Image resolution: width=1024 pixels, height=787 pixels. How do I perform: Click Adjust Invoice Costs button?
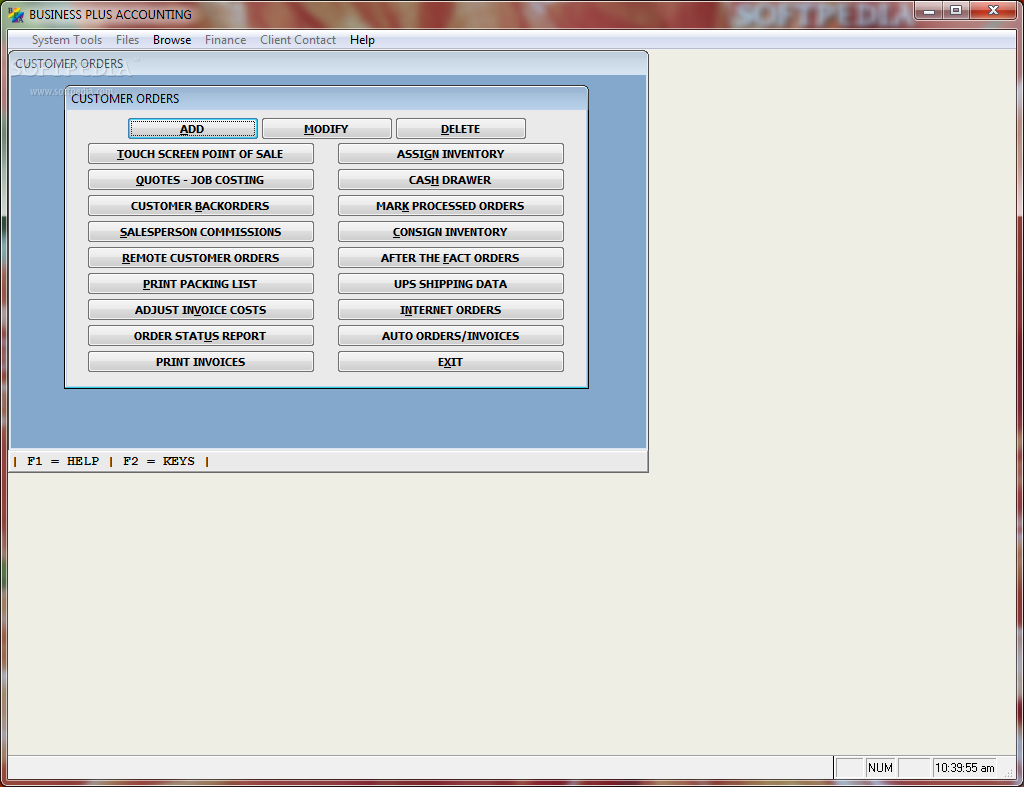tap(200, 310)
